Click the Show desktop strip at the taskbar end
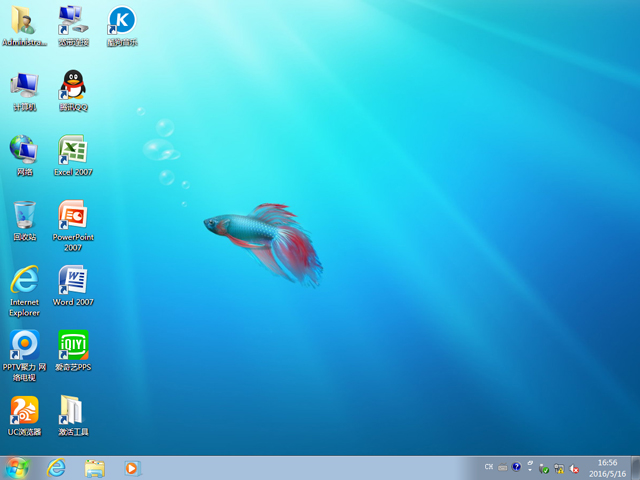640x480 pixels. (636, 468)
